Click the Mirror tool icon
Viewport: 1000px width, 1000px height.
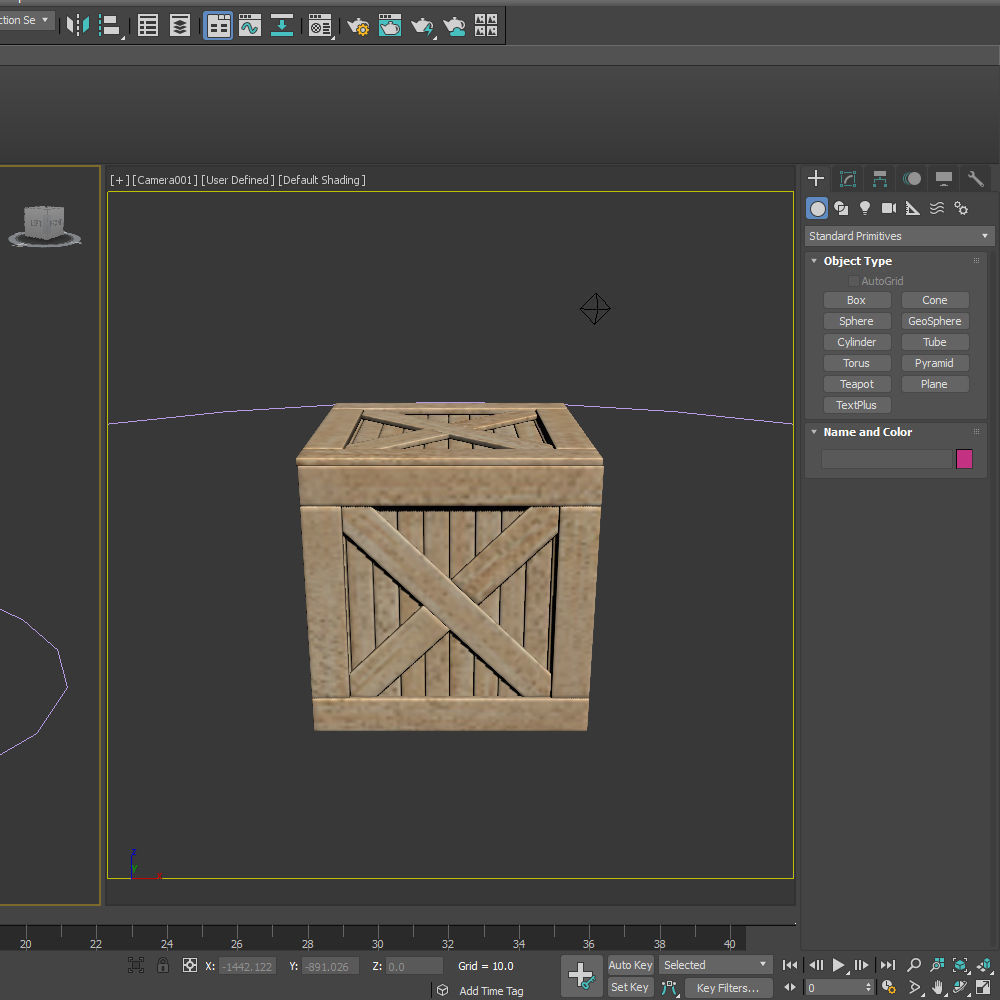pos(78,26)
